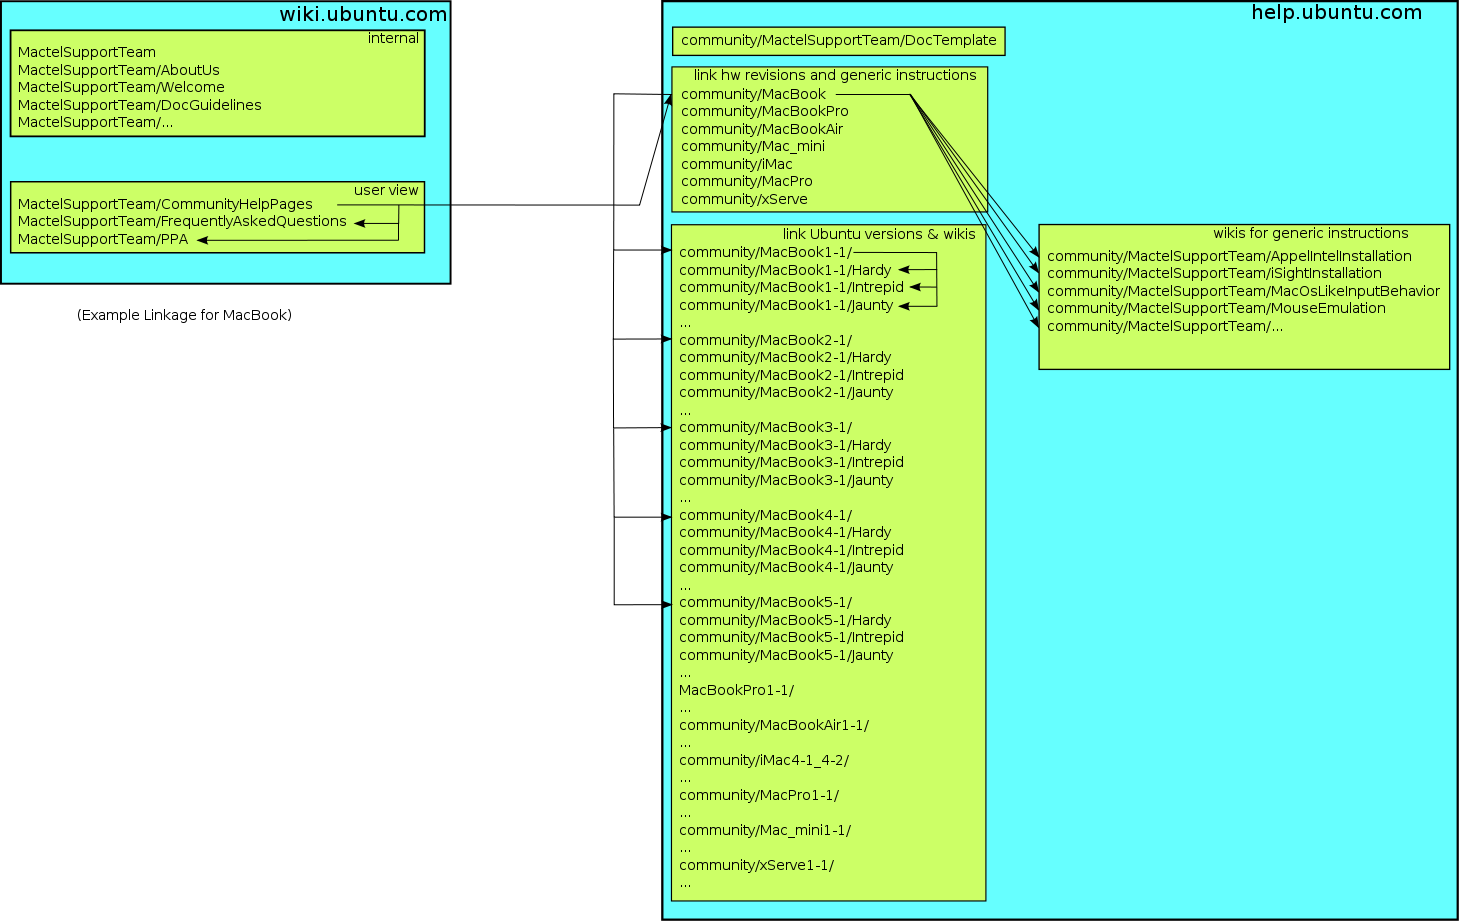
Task: Select community/MacBookPro entry
Action: 765,111
